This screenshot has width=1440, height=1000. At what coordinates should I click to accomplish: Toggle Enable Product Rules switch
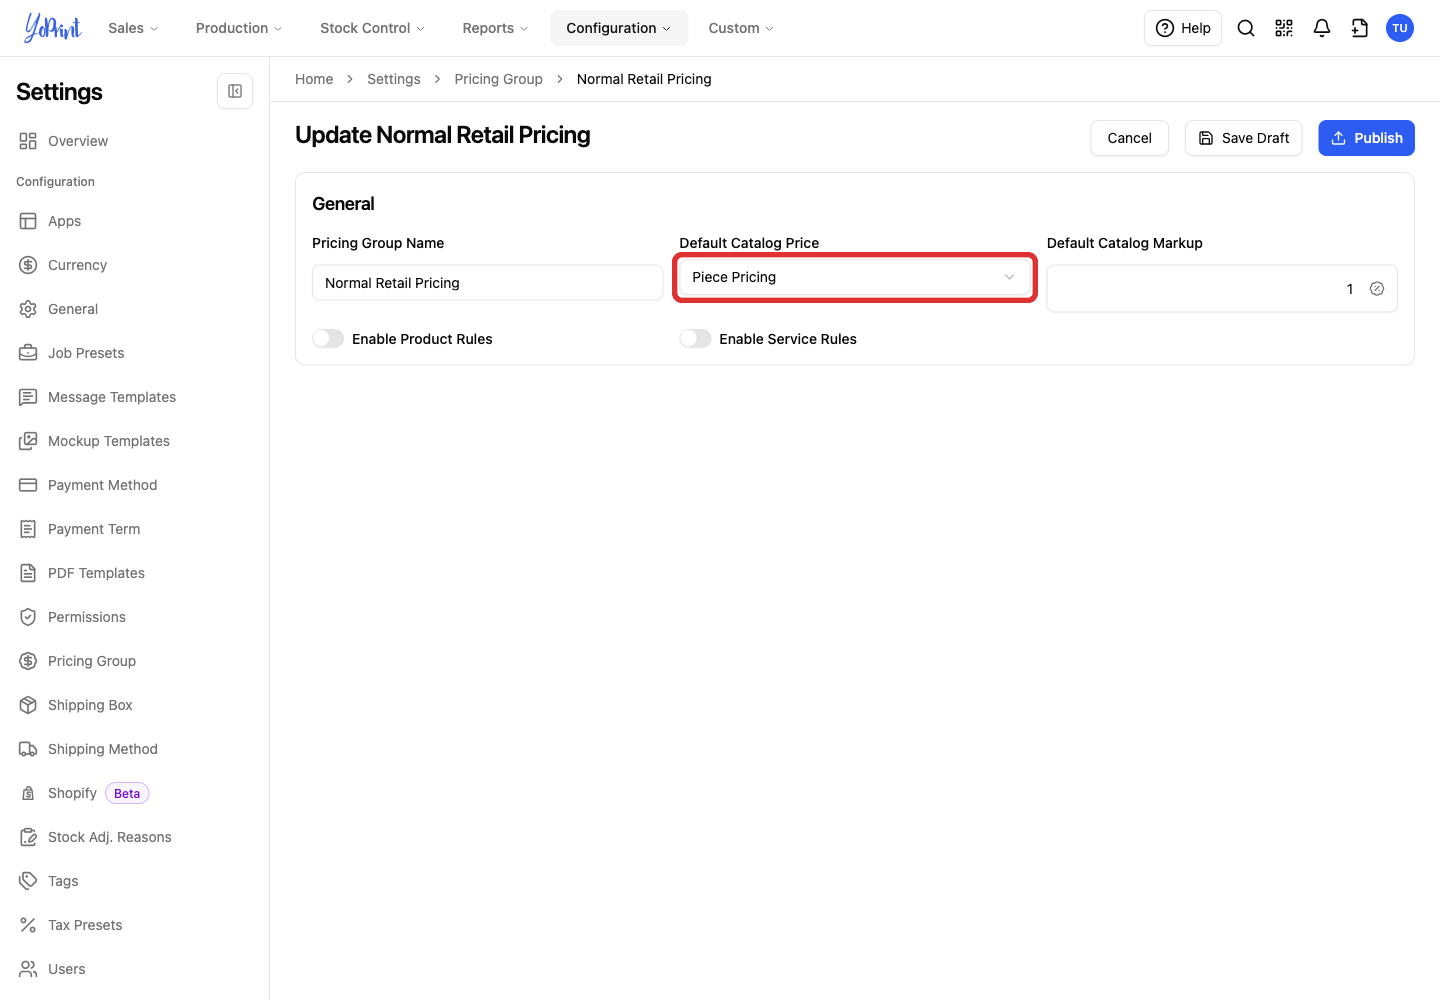coord(328,339)
